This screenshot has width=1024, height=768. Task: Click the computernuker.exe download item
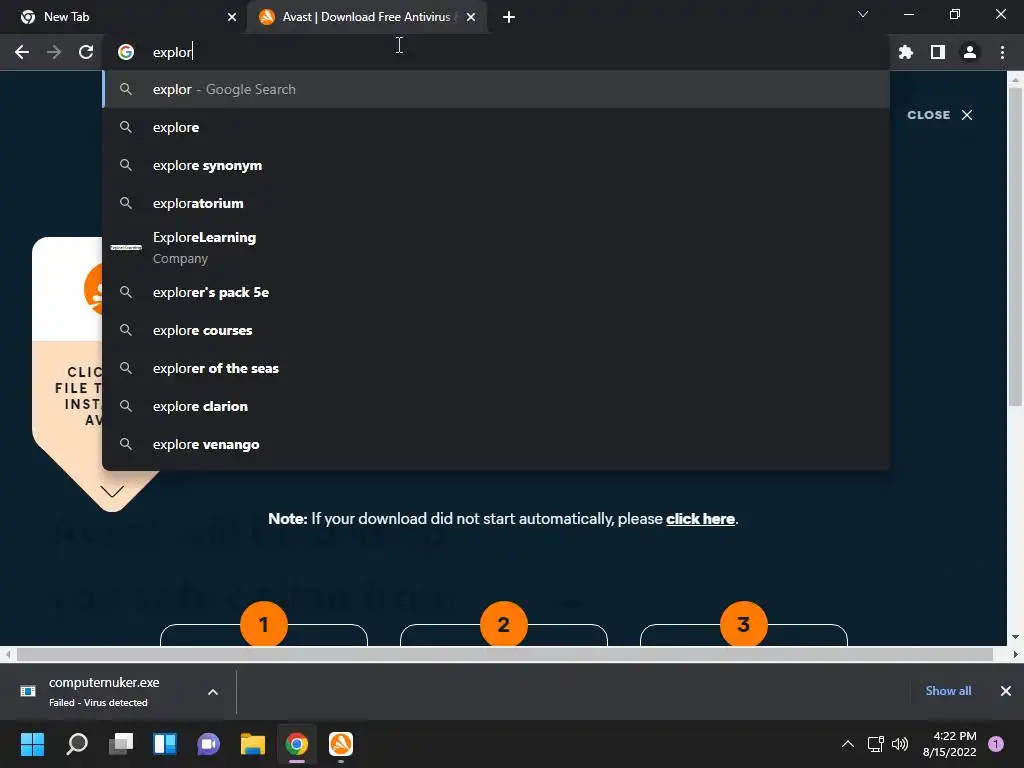[x=104, y=692]
